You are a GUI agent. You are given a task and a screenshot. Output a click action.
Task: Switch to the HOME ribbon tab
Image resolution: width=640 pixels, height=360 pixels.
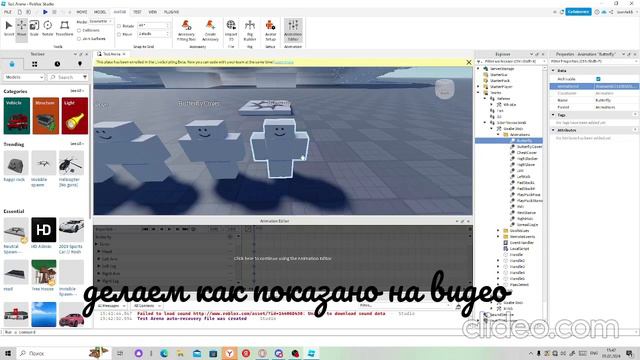pyautogui.click(x=82, y=12)
